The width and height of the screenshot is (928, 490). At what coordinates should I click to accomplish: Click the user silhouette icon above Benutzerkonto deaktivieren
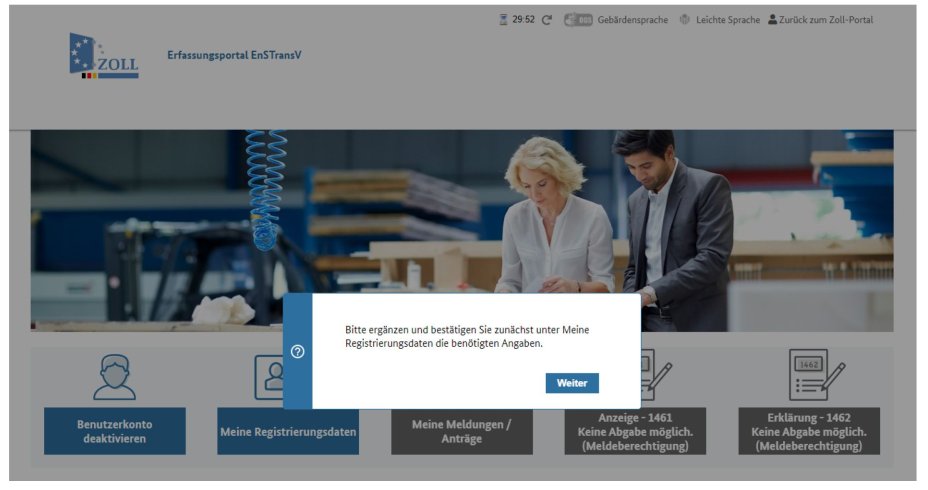114,377
